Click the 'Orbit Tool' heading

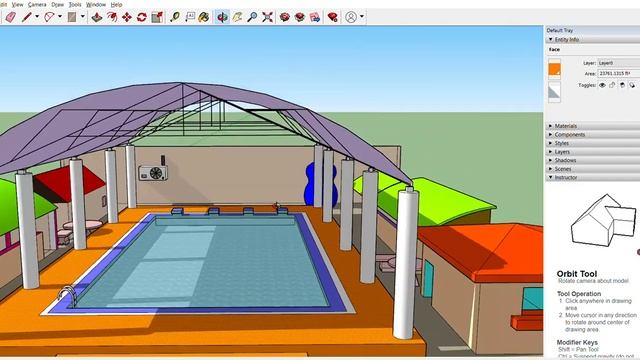pyautogui.click(x=577, y=274)
